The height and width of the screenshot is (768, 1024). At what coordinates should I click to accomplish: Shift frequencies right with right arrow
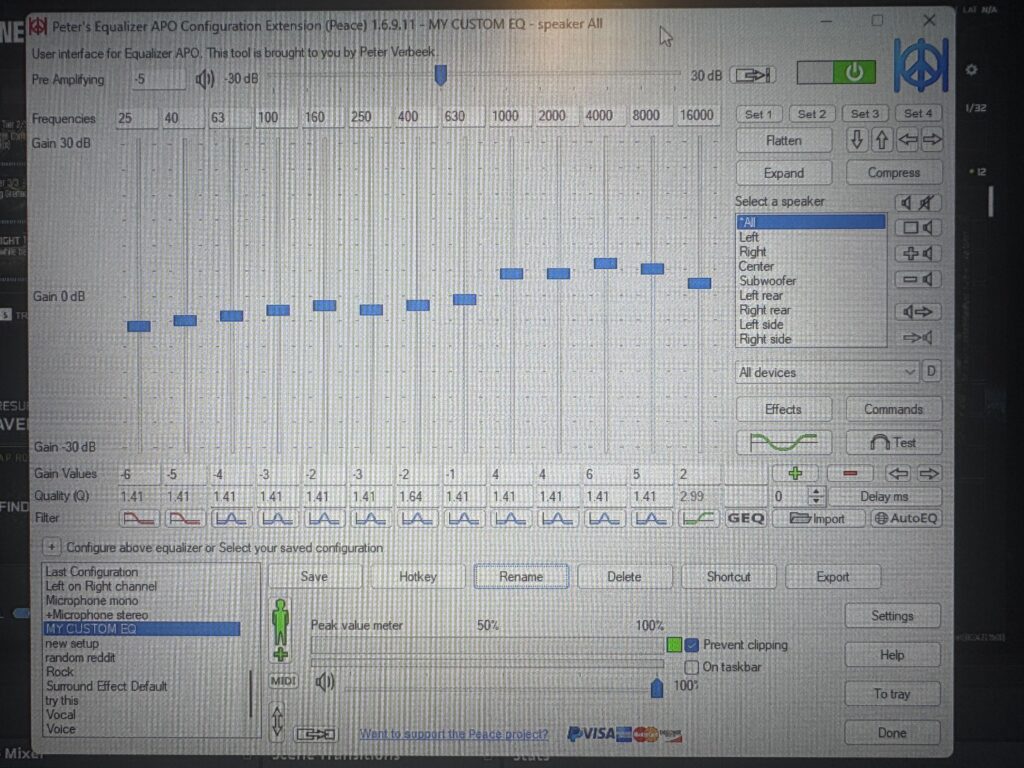[932, 140]
